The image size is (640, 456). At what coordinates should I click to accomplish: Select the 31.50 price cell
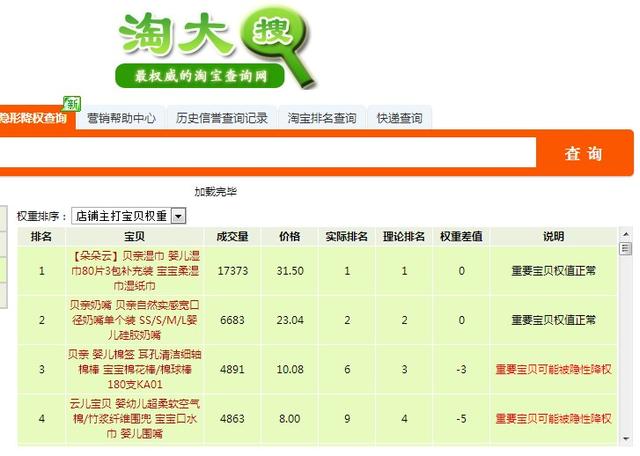pos(290,271)
